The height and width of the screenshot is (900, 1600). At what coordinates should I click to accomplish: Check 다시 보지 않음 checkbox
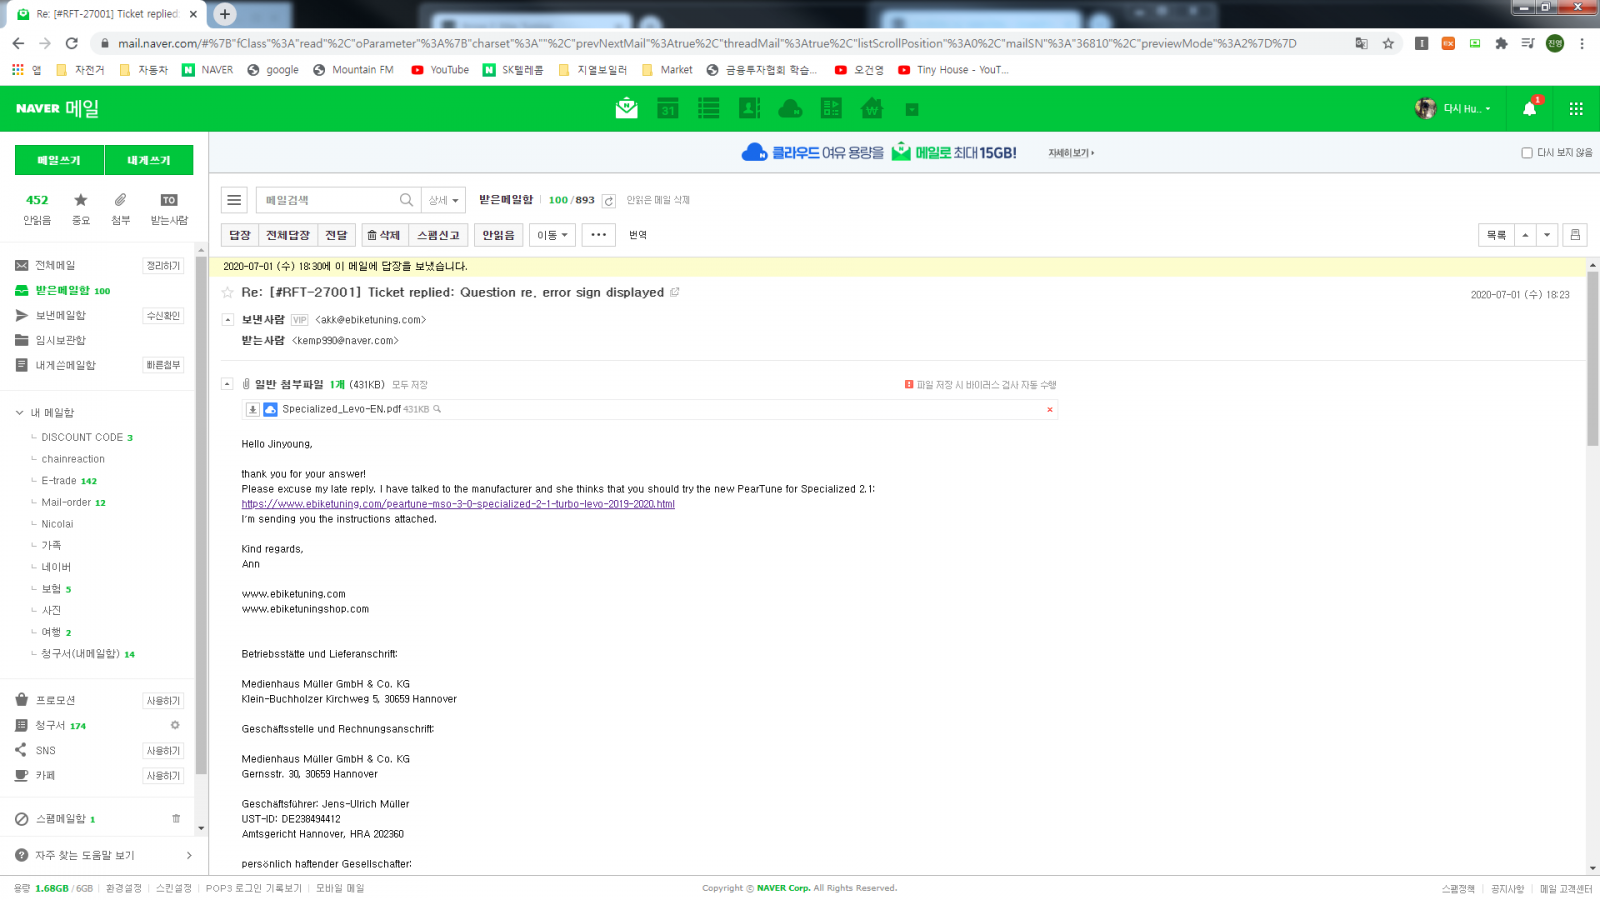click(1527, 153)
